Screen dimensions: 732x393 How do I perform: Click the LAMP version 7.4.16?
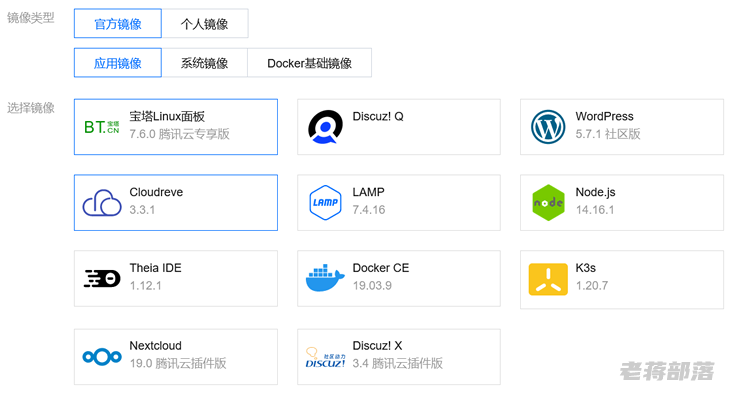(369, 210)
